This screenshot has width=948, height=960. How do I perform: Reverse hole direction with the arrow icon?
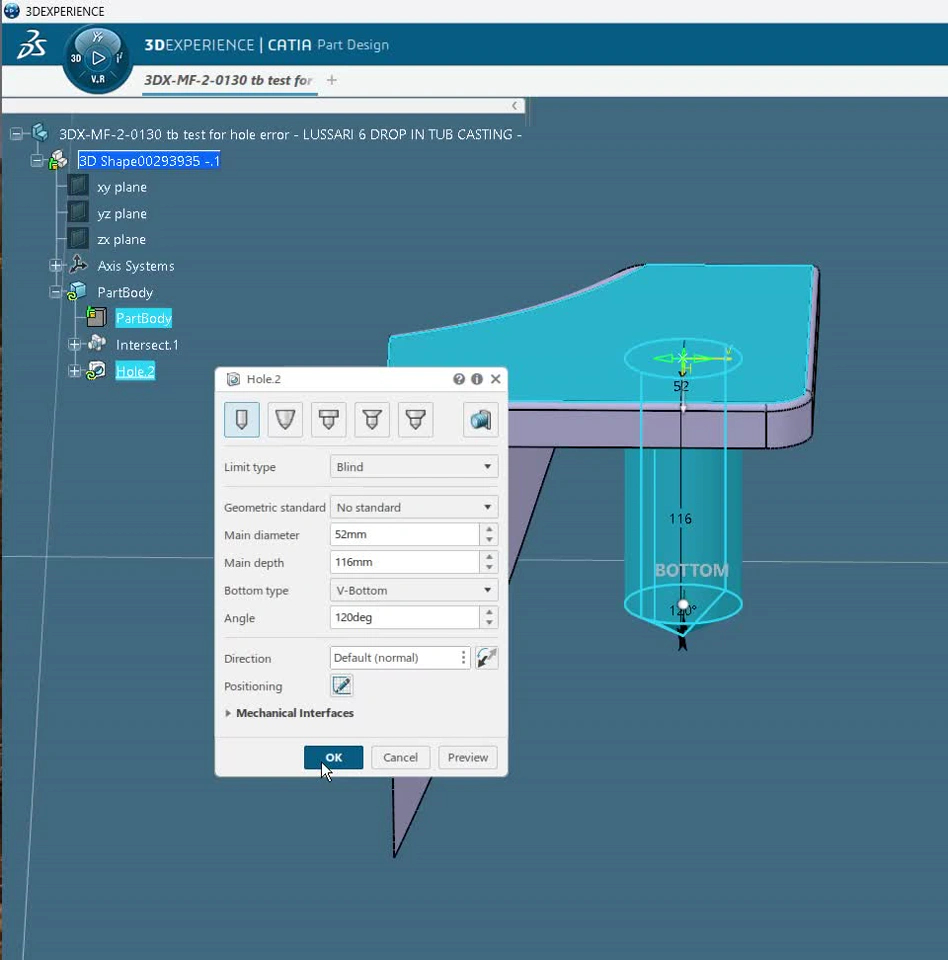pyautogui.click(x=487, y=658)
